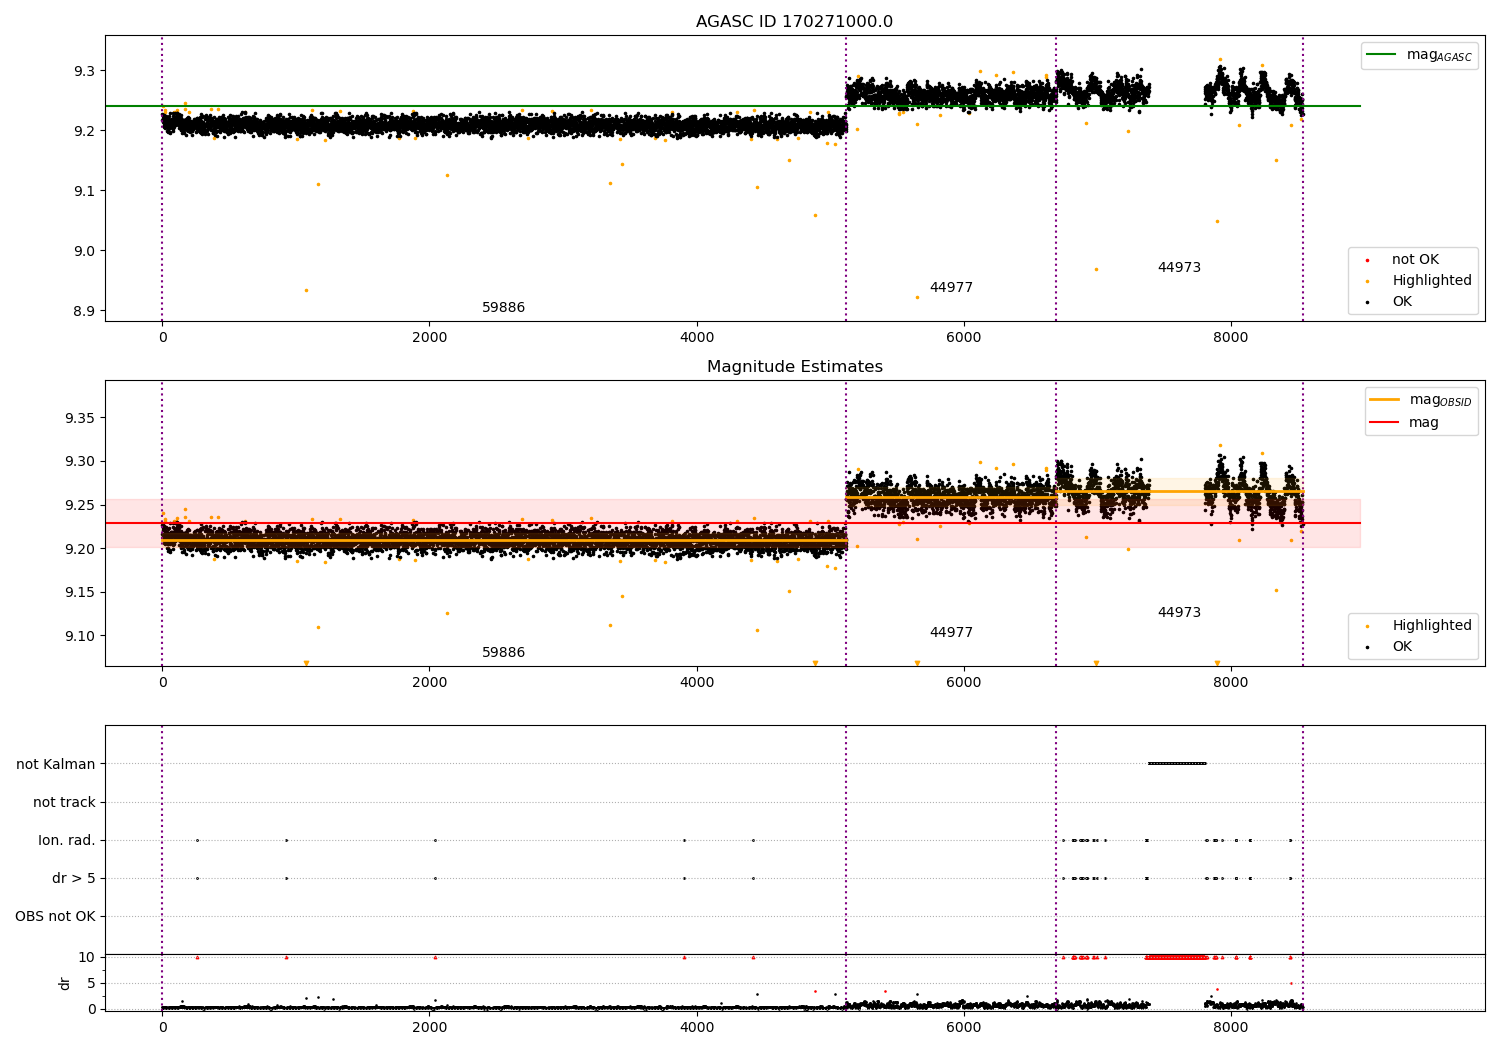Click the 'Ion. rad.' axis label

click(67, 841)
